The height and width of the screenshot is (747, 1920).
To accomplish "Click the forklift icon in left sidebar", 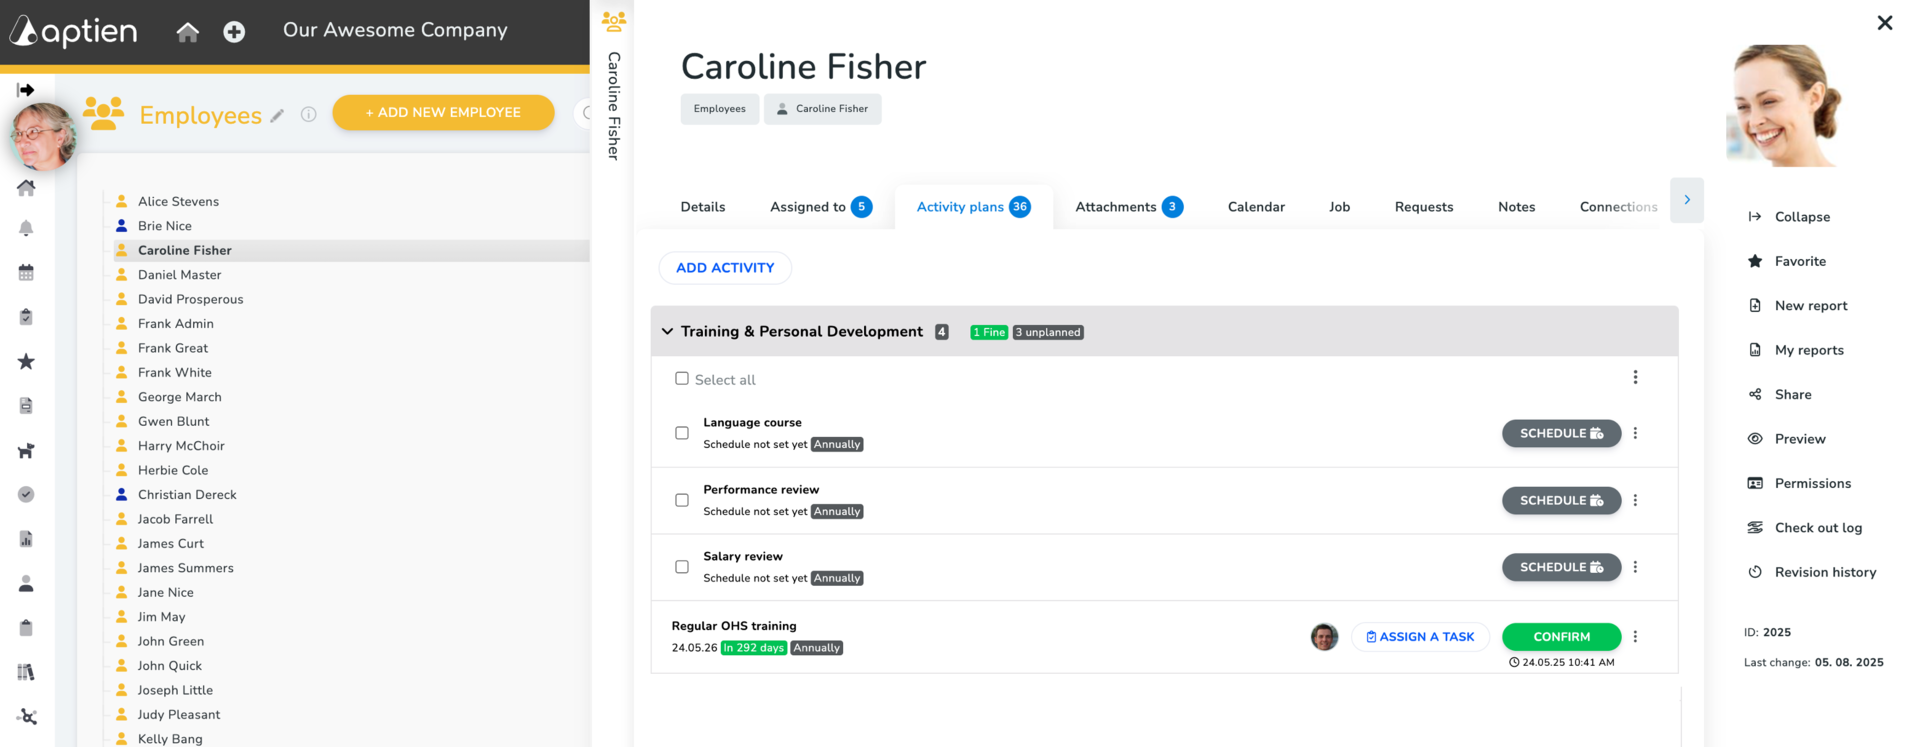I will 26,450.
